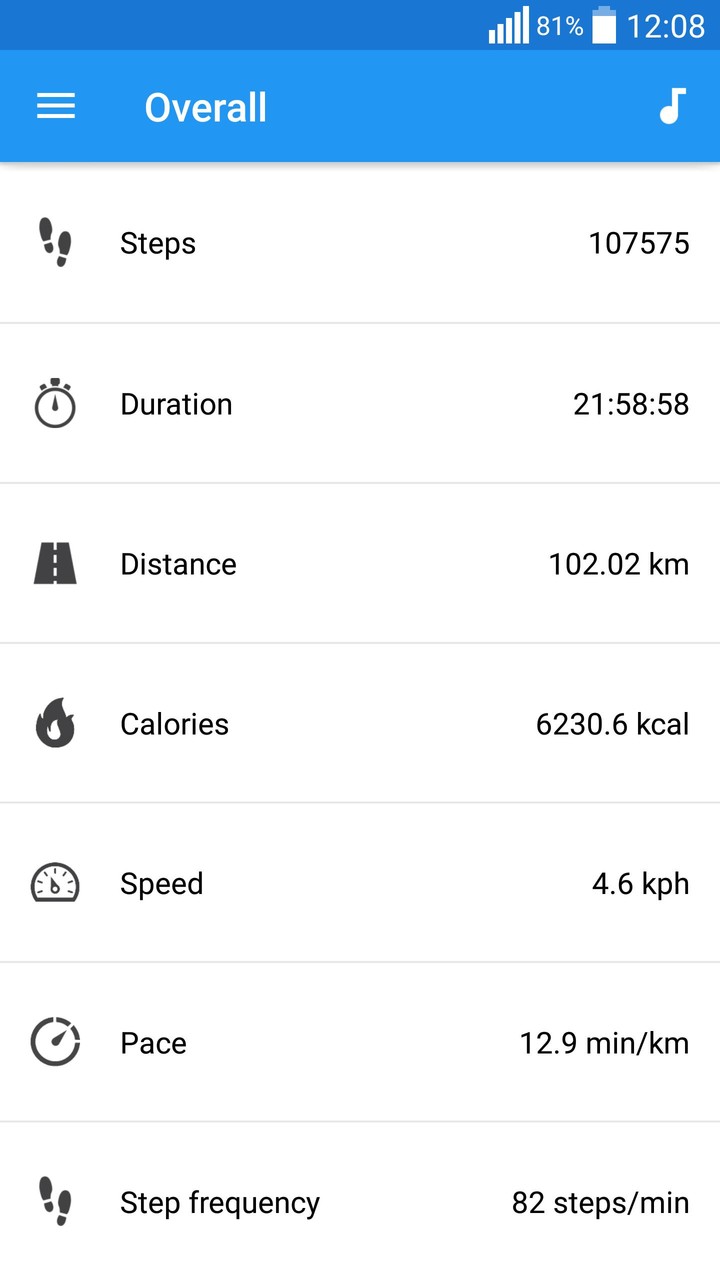Tap the speedometer icon beside Speed

point(55,884)
